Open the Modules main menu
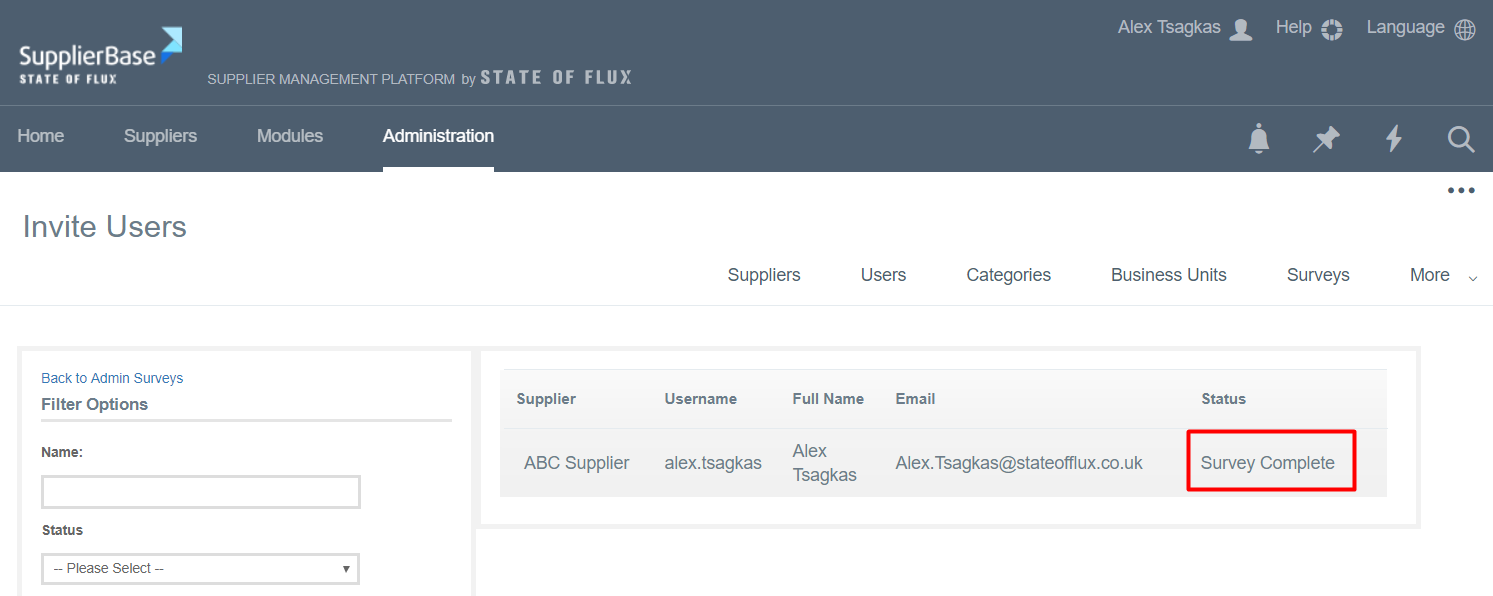 pyautogui.click(x=290, y=136)
